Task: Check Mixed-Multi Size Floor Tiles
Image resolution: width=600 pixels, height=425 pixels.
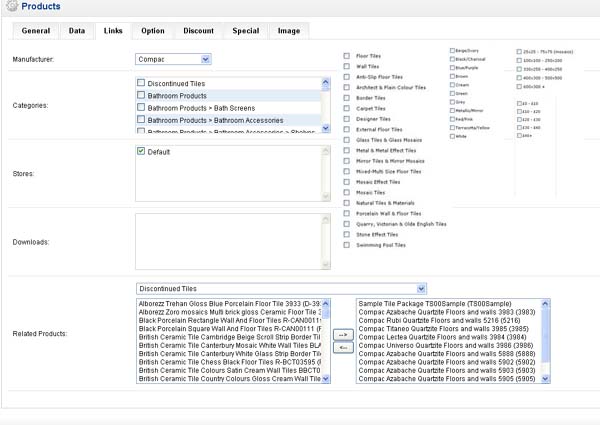Action: point(346,171)
